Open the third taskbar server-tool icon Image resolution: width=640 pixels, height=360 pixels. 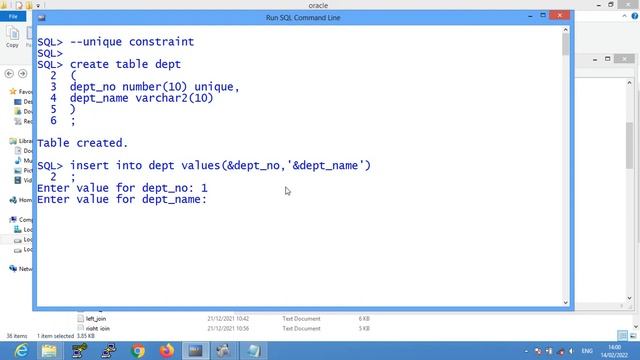tap(79, 351)
